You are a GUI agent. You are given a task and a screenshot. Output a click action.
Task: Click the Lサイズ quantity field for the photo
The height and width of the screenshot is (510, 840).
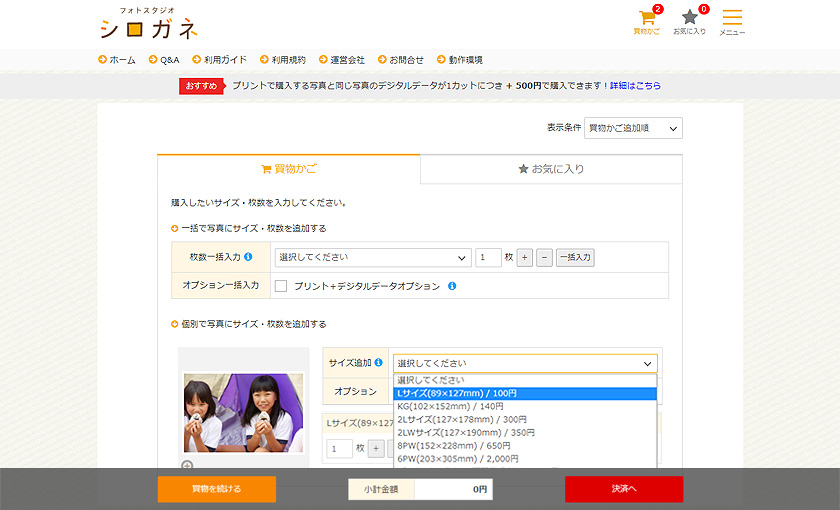coord(340,449)
